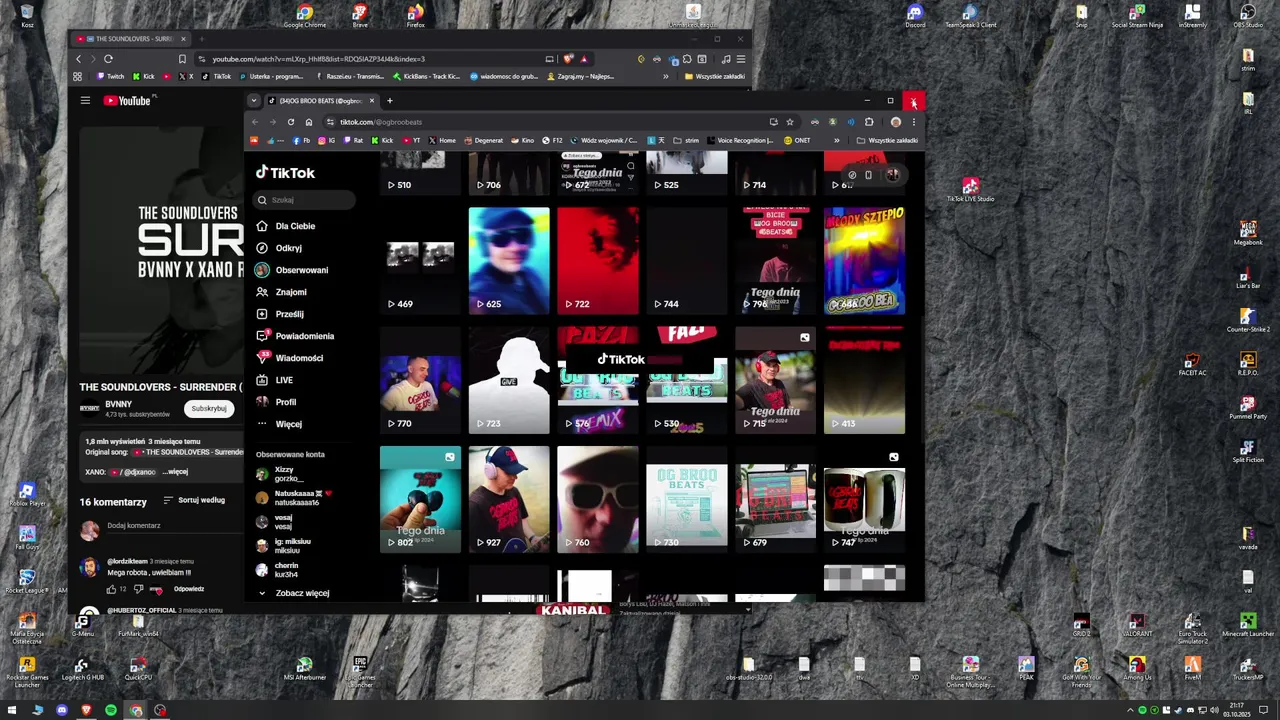Open TikTok video with 770 views

[420, 380]
